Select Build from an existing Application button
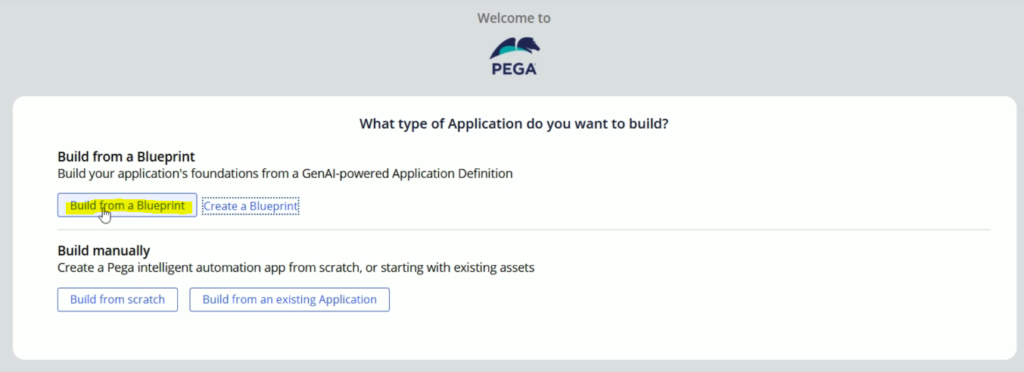The image size is (1024, 372). tap(289, 300)
